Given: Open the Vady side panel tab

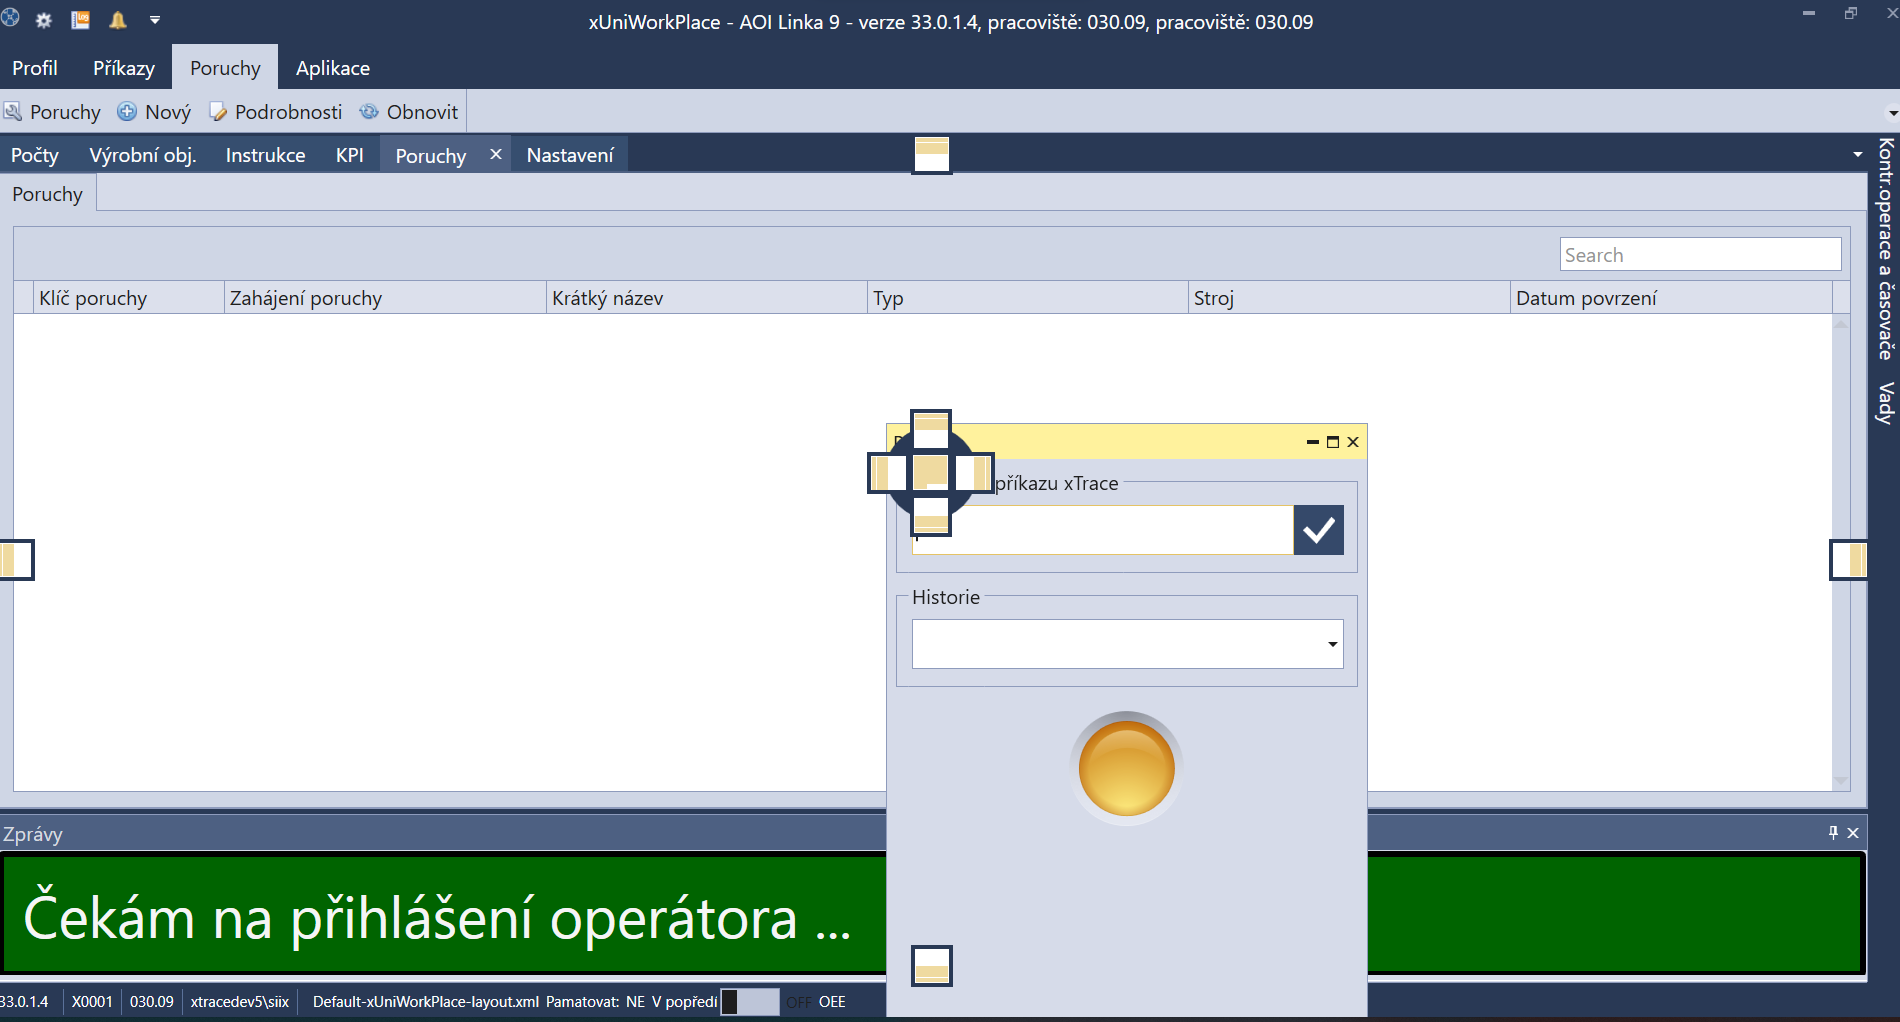Looking at the screenshot, I should click(1885, 402).
